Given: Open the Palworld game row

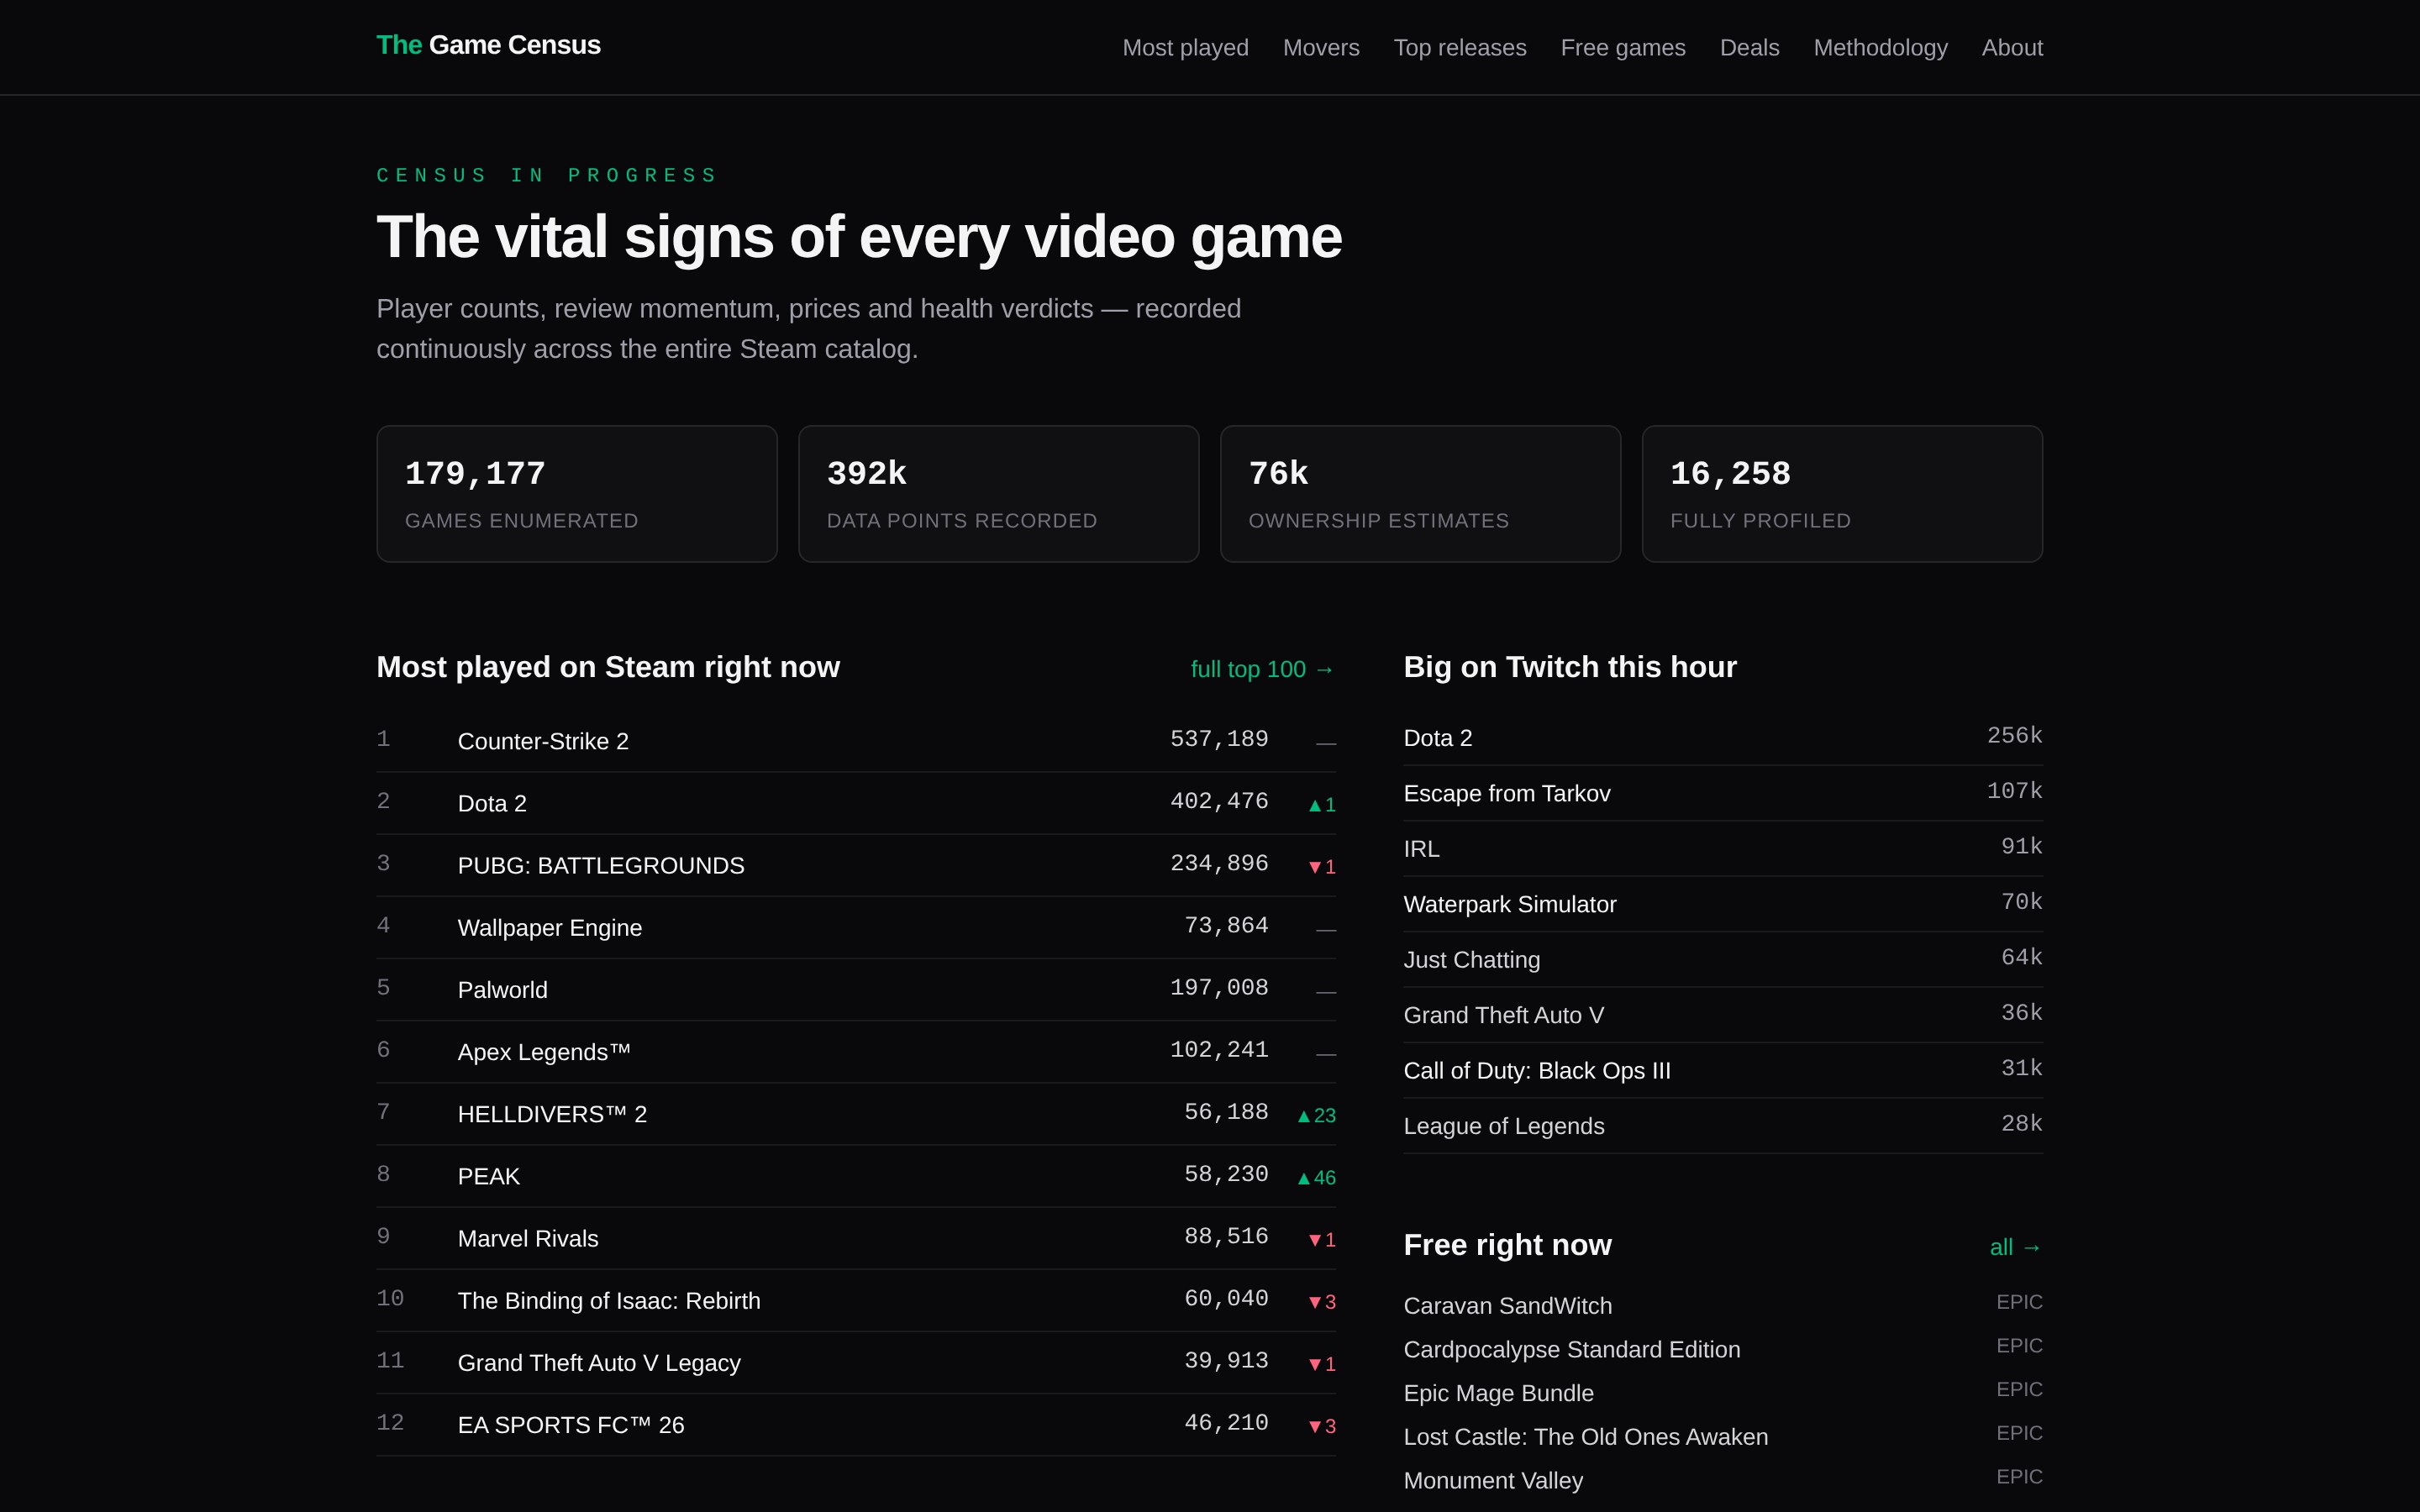Looking at the screenshot, I should [x=856, y=989].
